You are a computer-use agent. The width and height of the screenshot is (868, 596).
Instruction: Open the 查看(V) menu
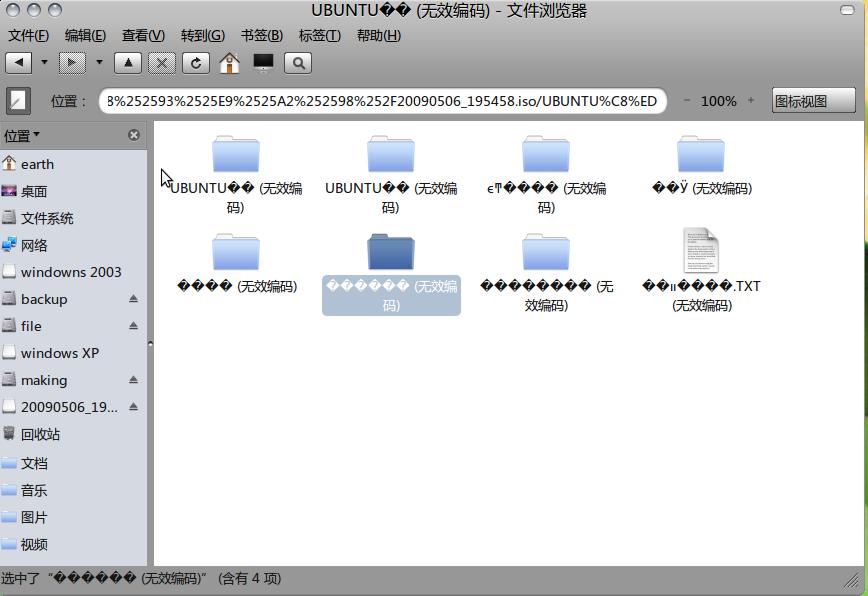[x=143, y=36]
